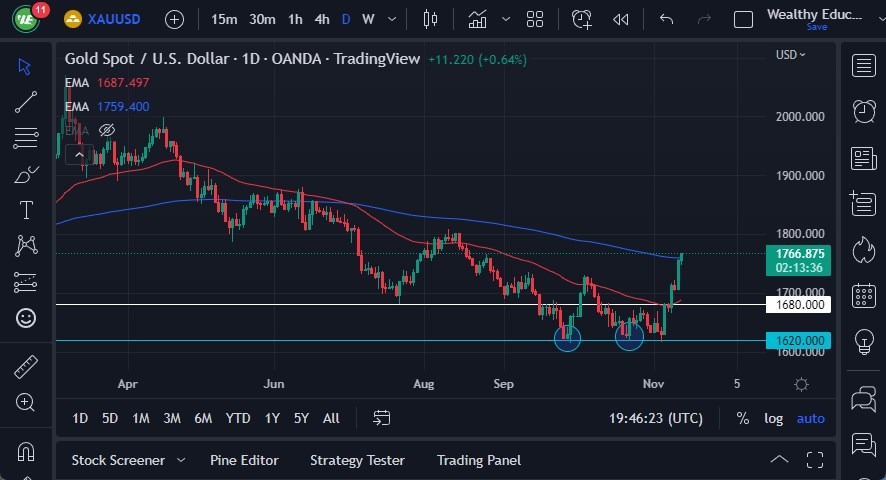Open the Alerts clock icon
This screenshot has width=886, height=480.
click(x=863, y=110)
